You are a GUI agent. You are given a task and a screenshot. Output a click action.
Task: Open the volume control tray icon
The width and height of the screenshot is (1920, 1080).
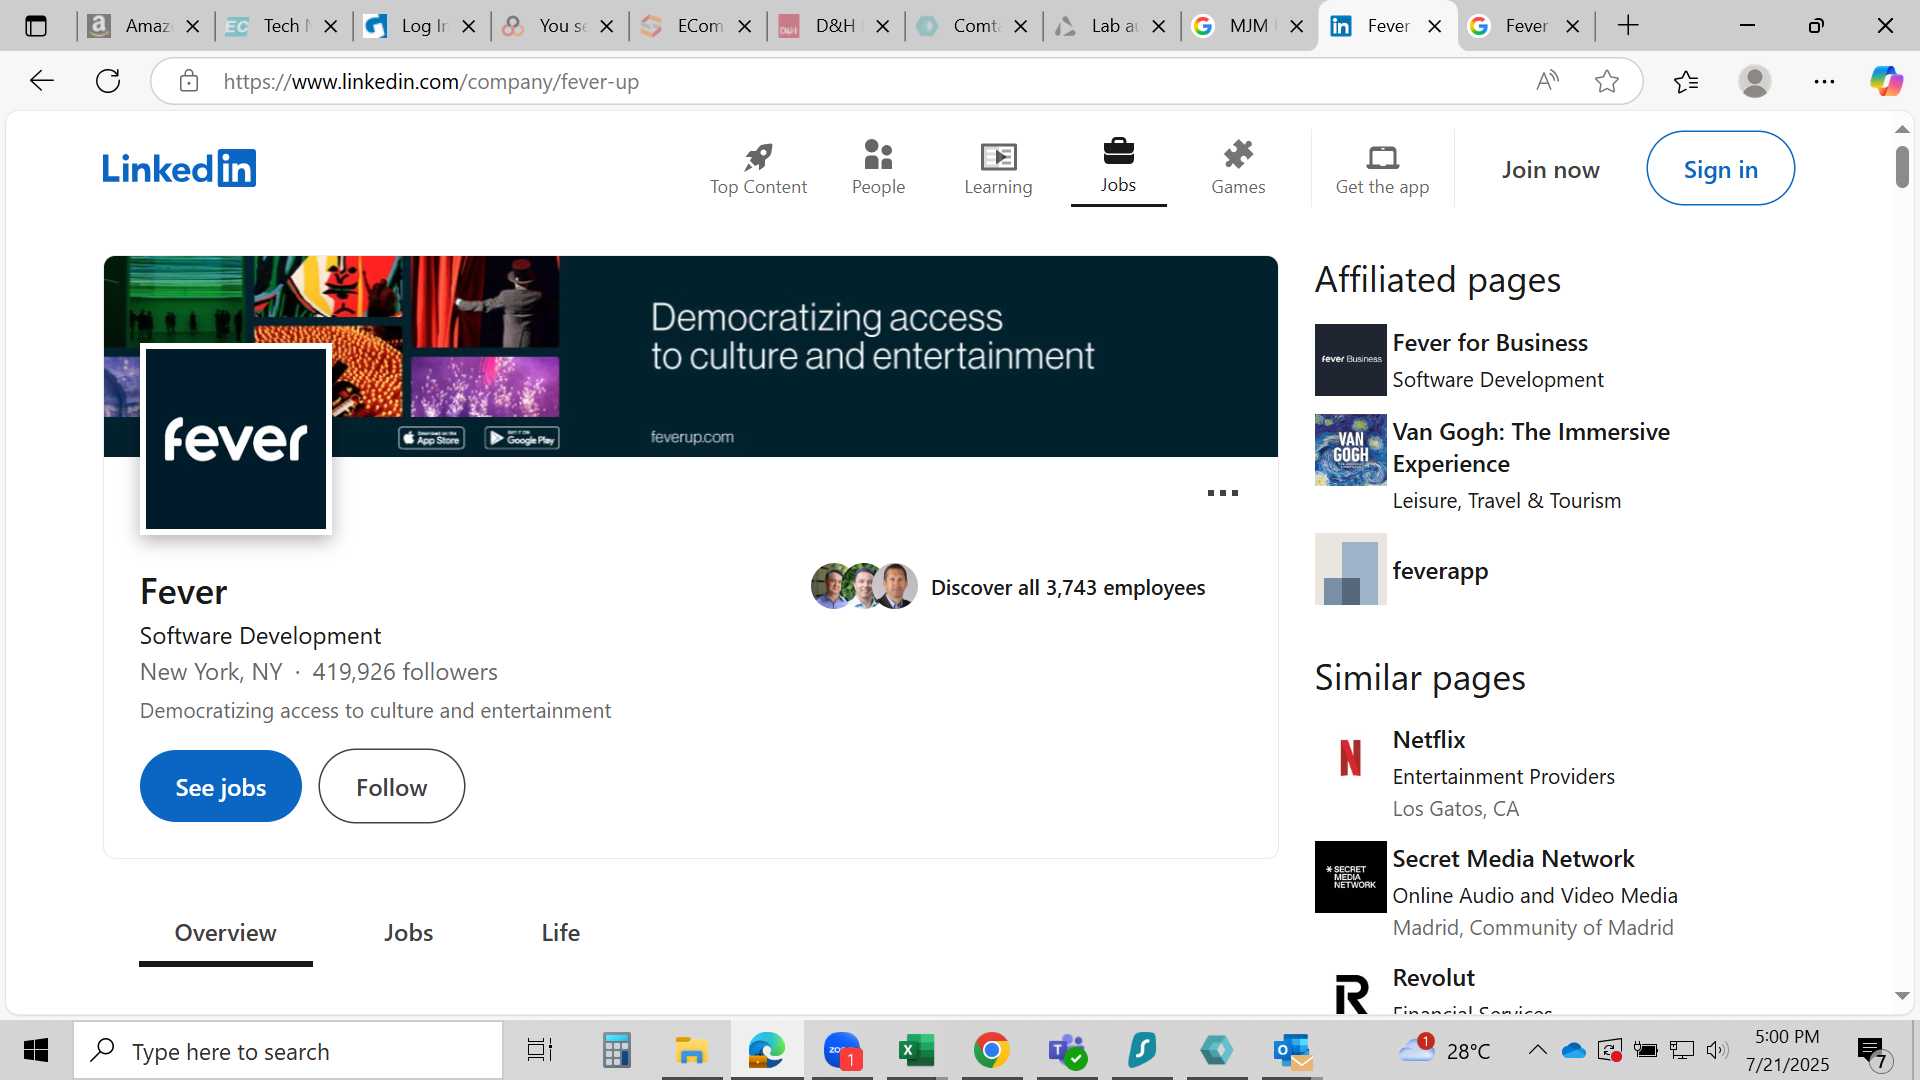[1717, 1050]
